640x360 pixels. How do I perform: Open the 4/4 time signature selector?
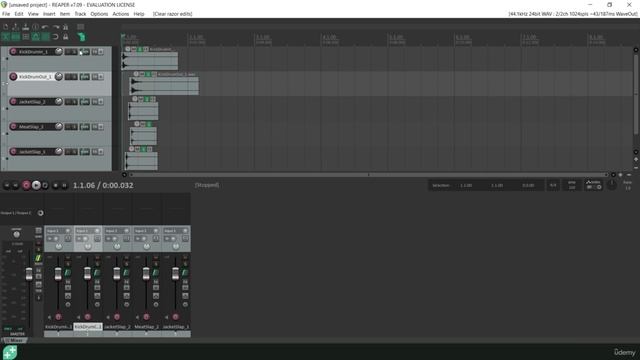(553, 185)
